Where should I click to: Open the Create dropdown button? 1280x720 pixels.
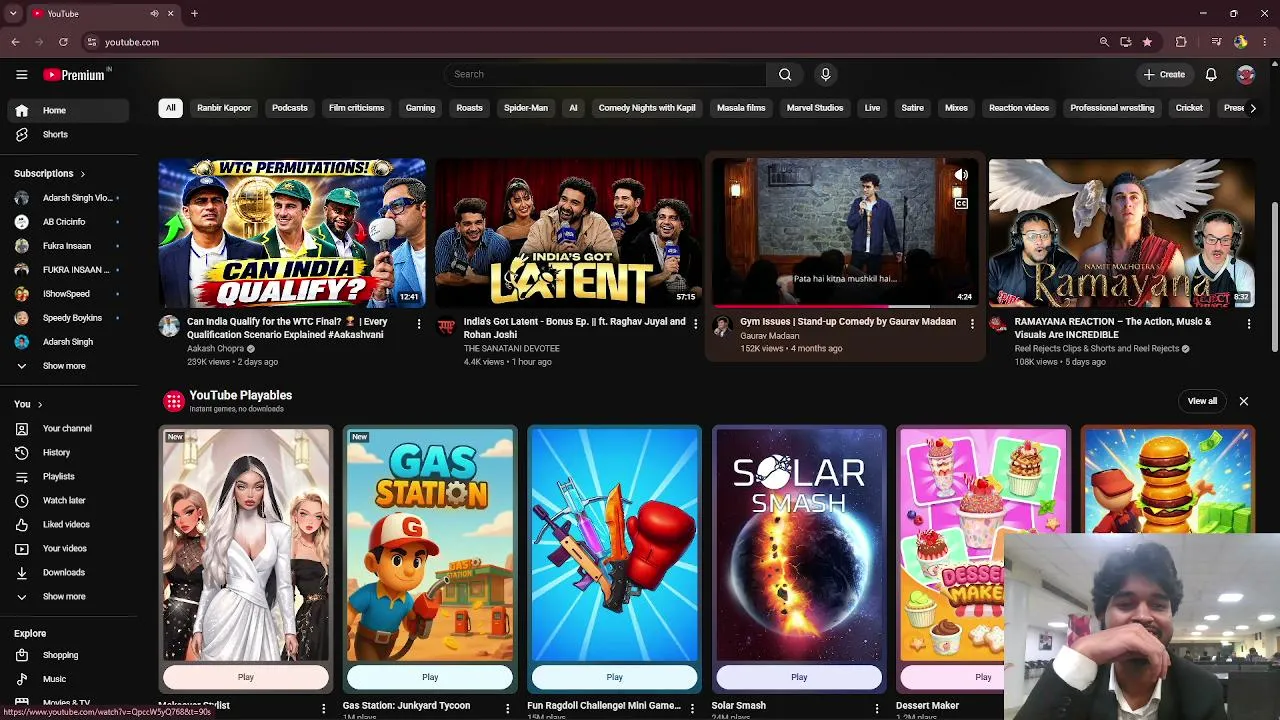click(x=1164, y=74)
